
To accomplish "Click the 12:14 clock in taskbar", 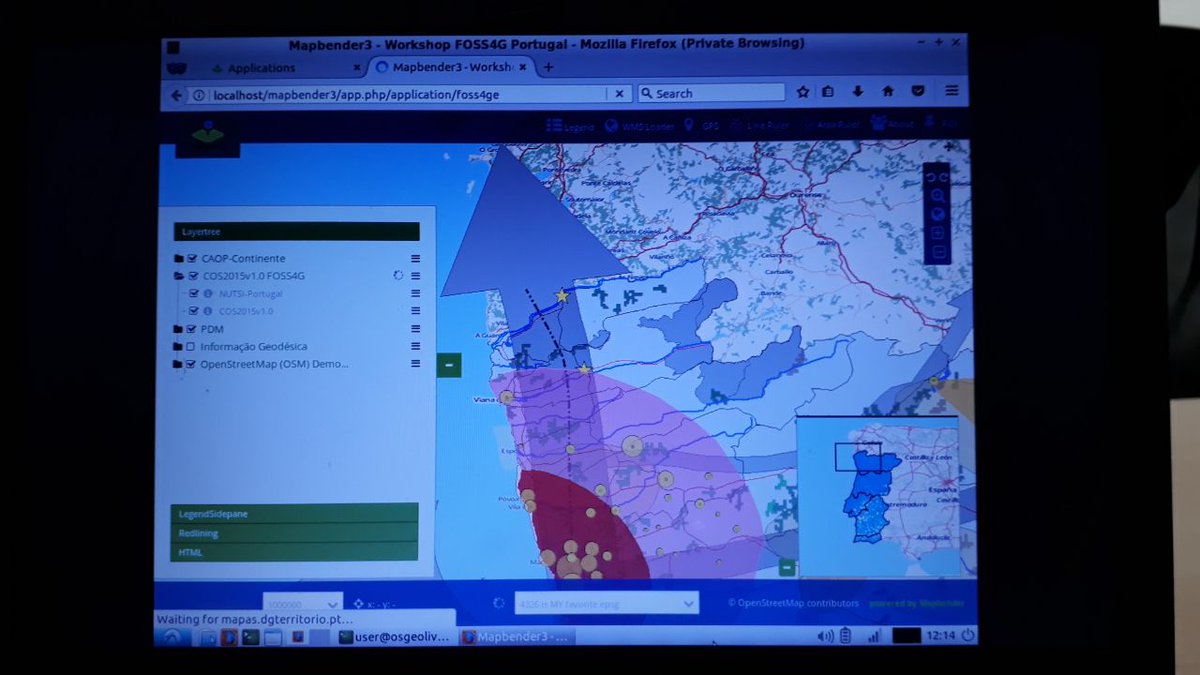I will pos(940,635).
